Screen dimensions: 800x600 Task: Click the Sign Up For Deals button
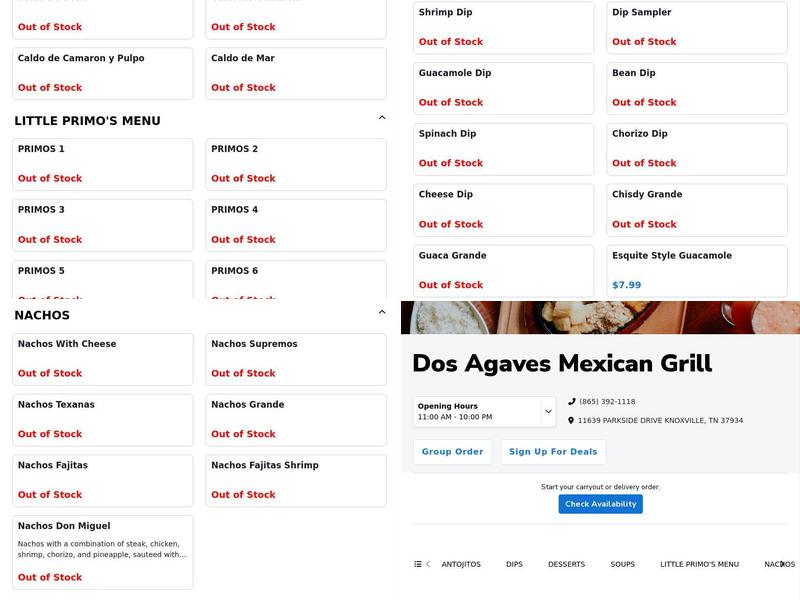[553, 451]
